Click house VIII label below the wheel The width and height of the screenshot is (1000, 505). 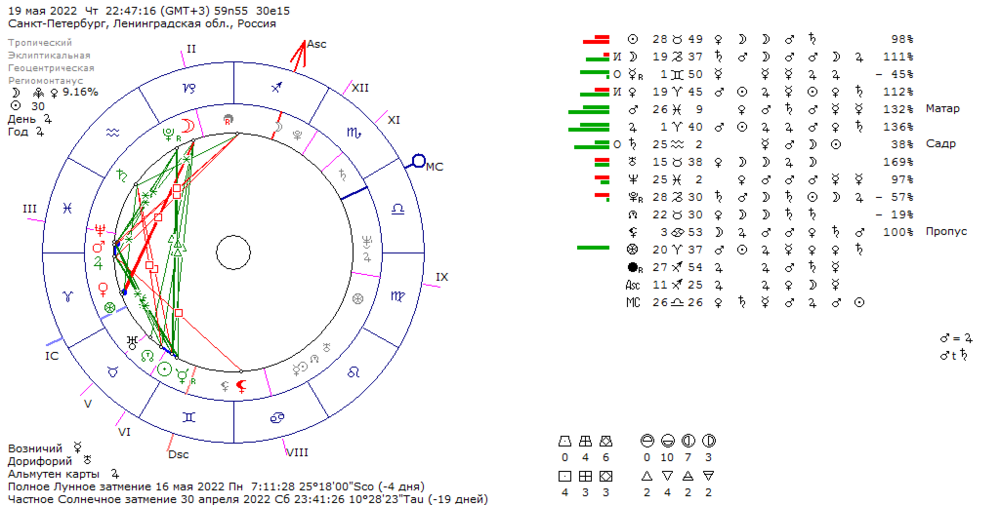tap(297, 453)
